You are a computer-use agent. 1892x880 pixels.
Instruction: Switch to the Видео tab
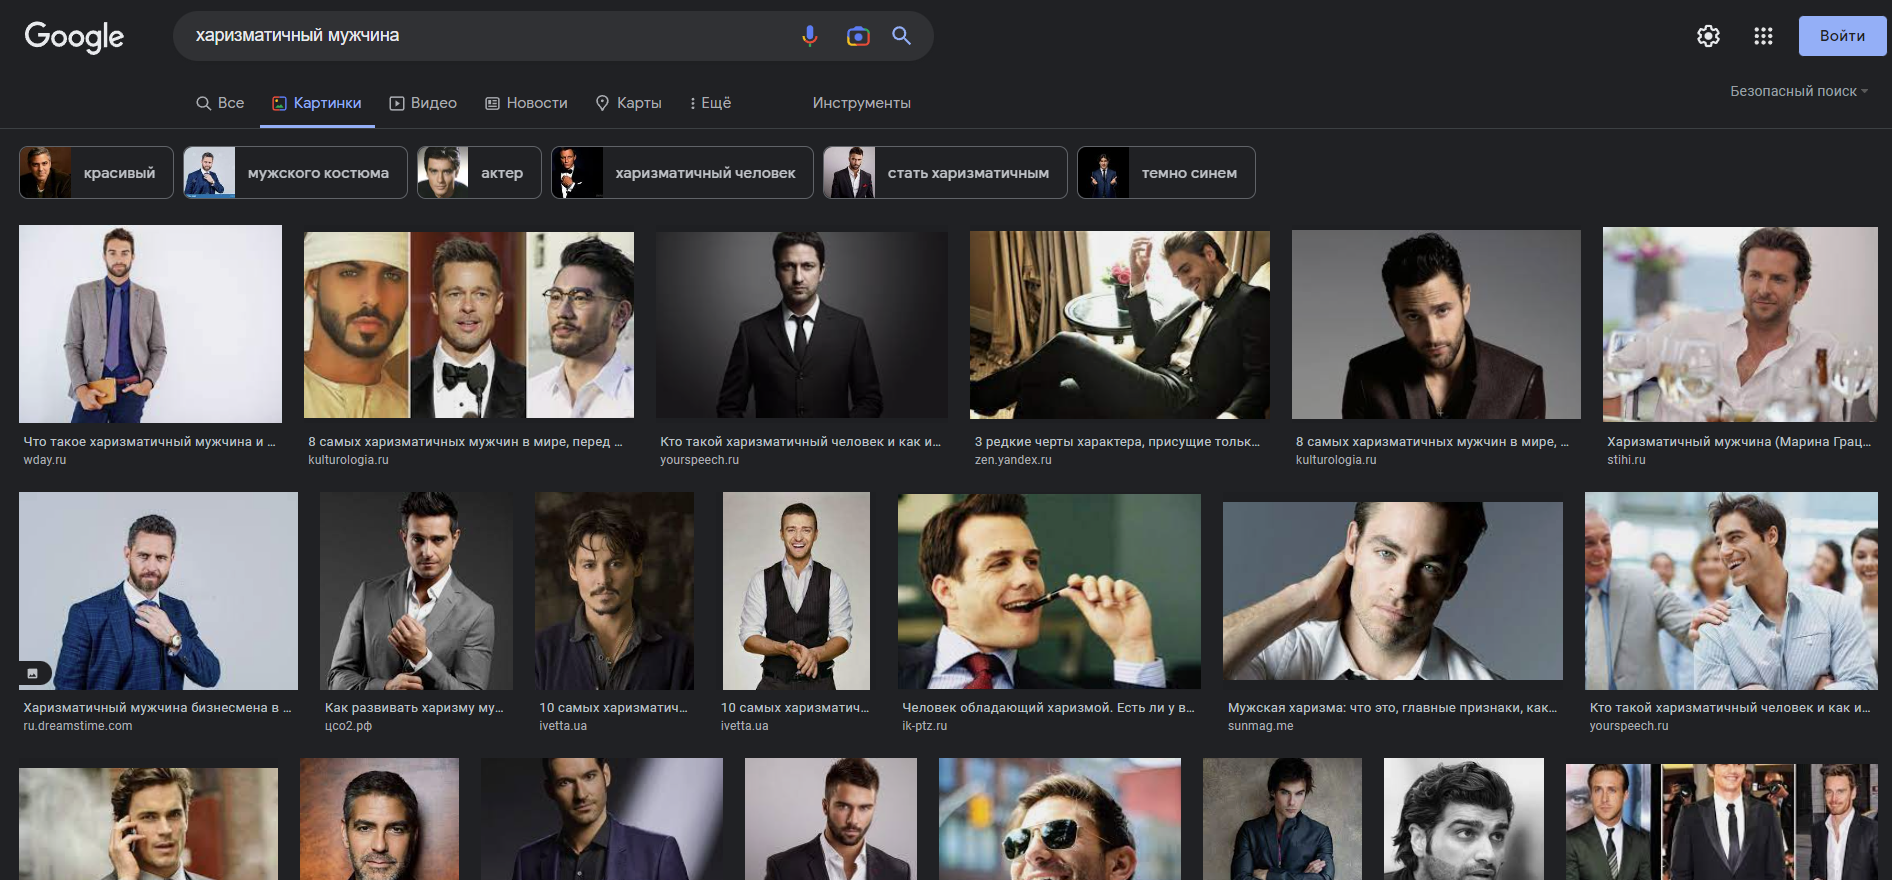423,103
